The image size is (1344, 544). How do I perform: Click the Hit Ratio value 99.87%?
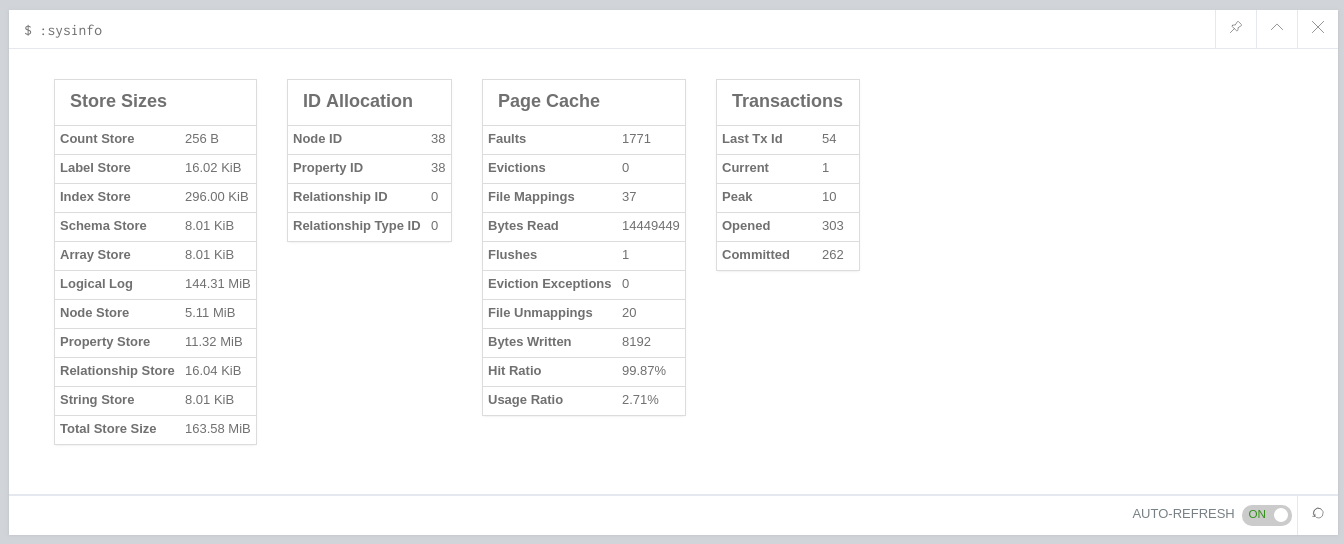point(644,371)
